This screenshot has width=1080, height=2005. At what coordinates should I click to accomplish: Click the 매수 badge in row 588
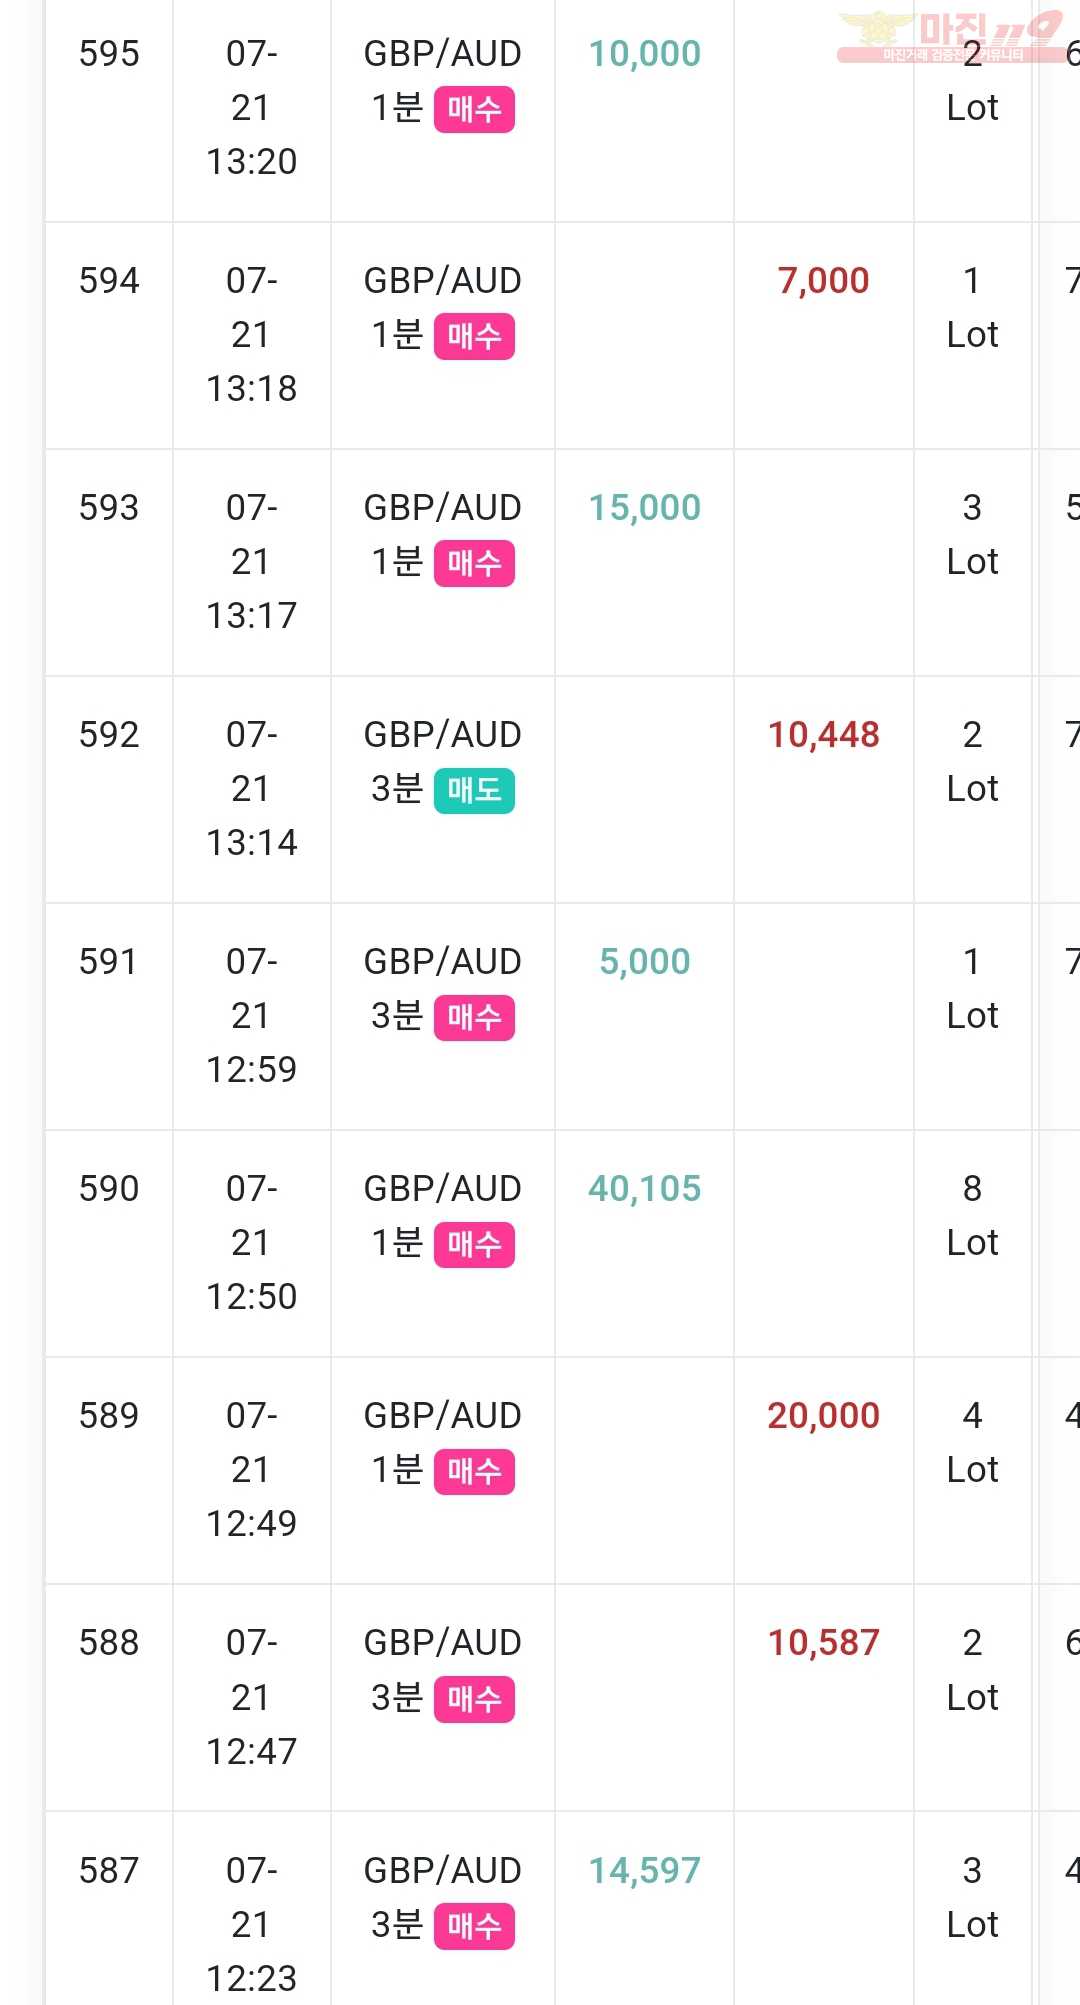click(x=474, y=1699)
